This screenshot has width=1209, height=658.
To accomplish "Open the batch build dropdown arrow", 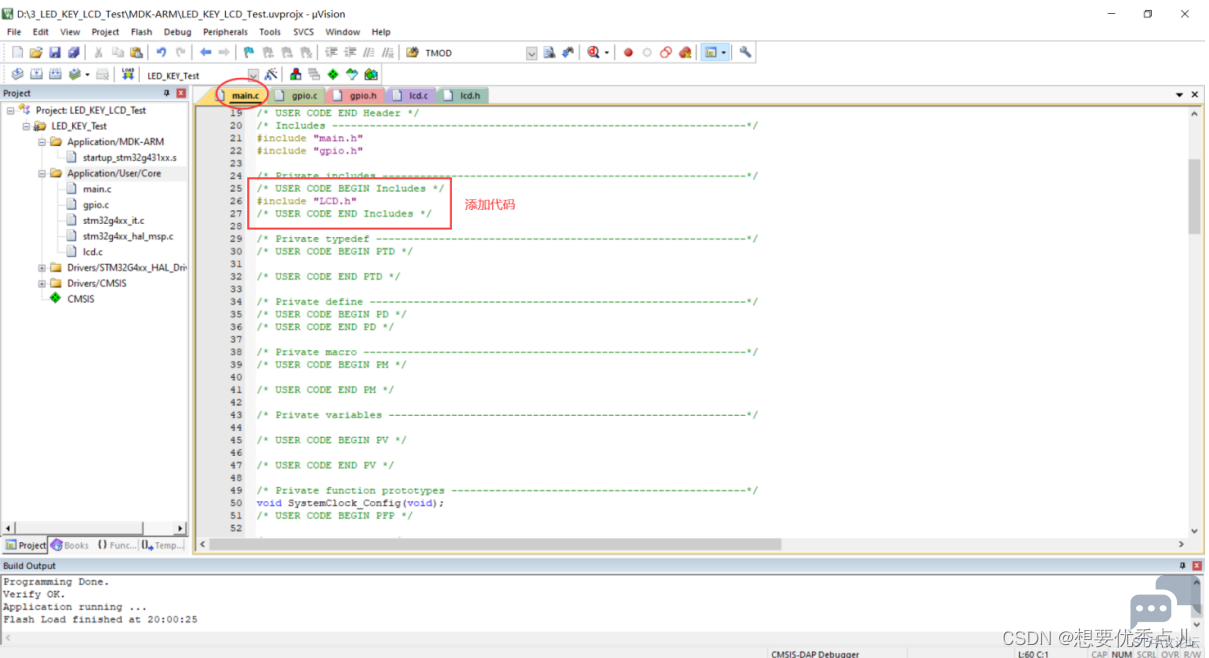I will pos(87,74).
